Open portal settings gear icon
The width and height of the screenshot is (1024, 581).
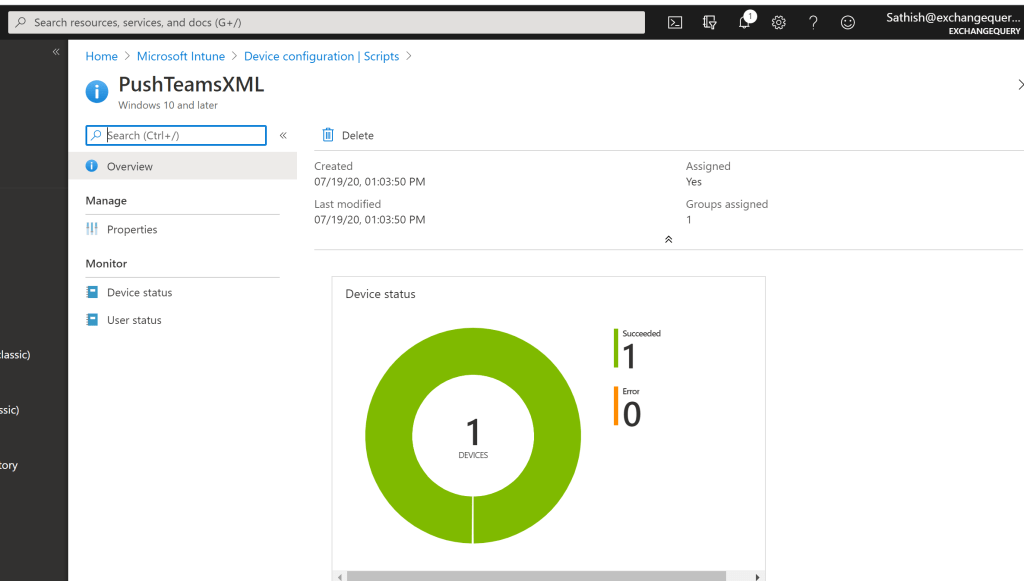[x=779, y=22]
